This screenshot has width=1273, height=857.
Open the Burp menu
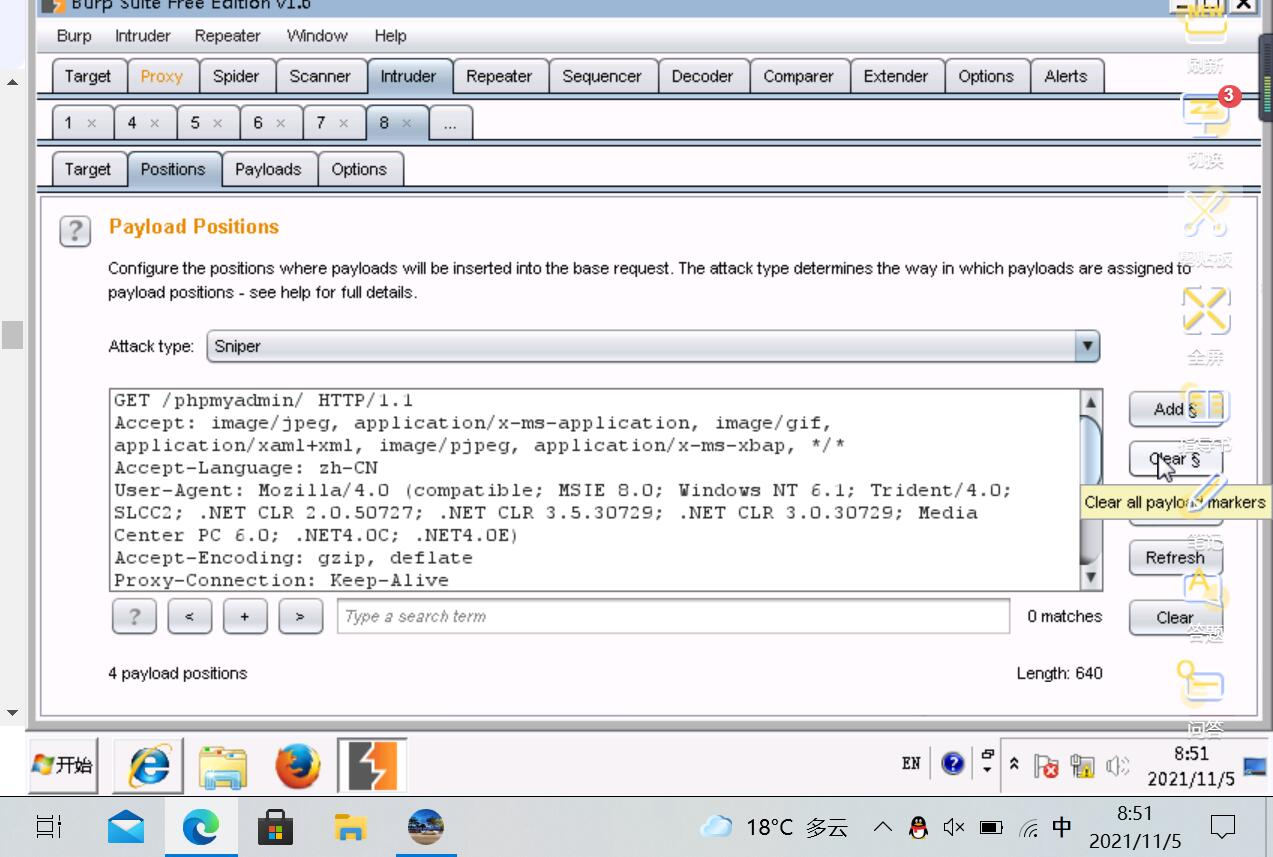pos(74,36)
